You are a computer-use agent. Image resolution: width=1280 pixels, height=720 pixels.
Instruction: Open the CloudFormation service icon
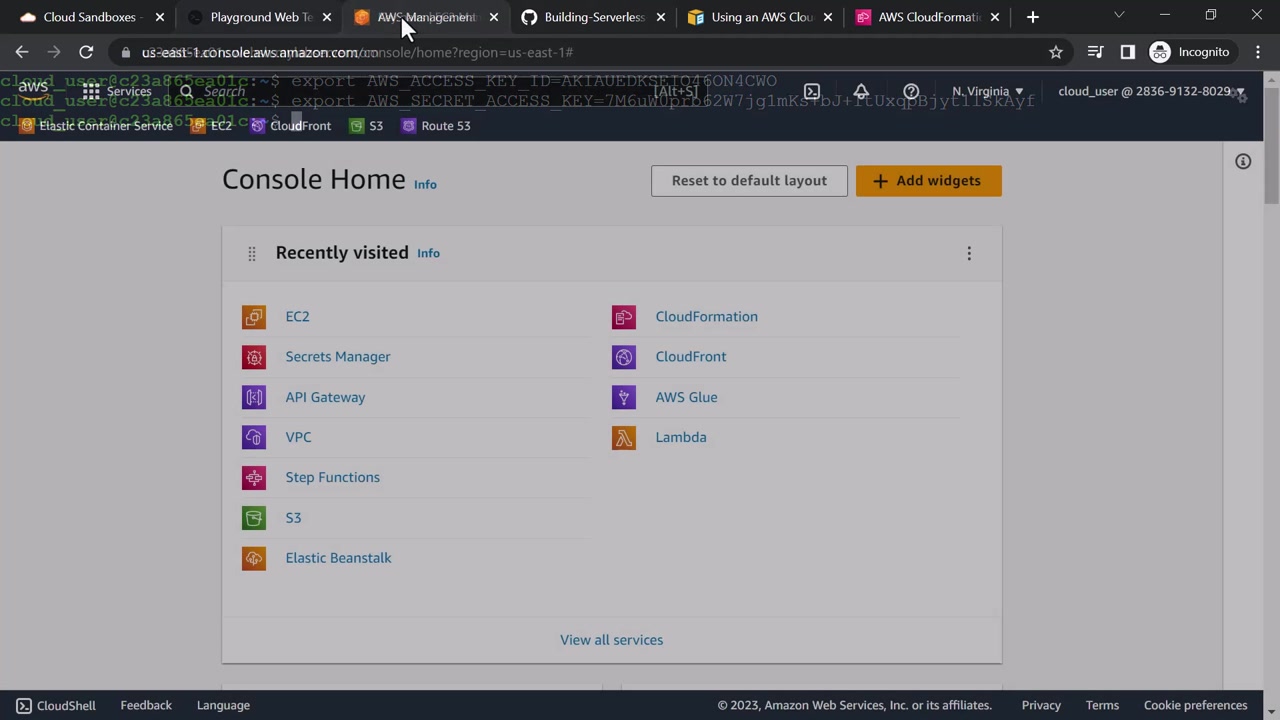pos(624,317)
